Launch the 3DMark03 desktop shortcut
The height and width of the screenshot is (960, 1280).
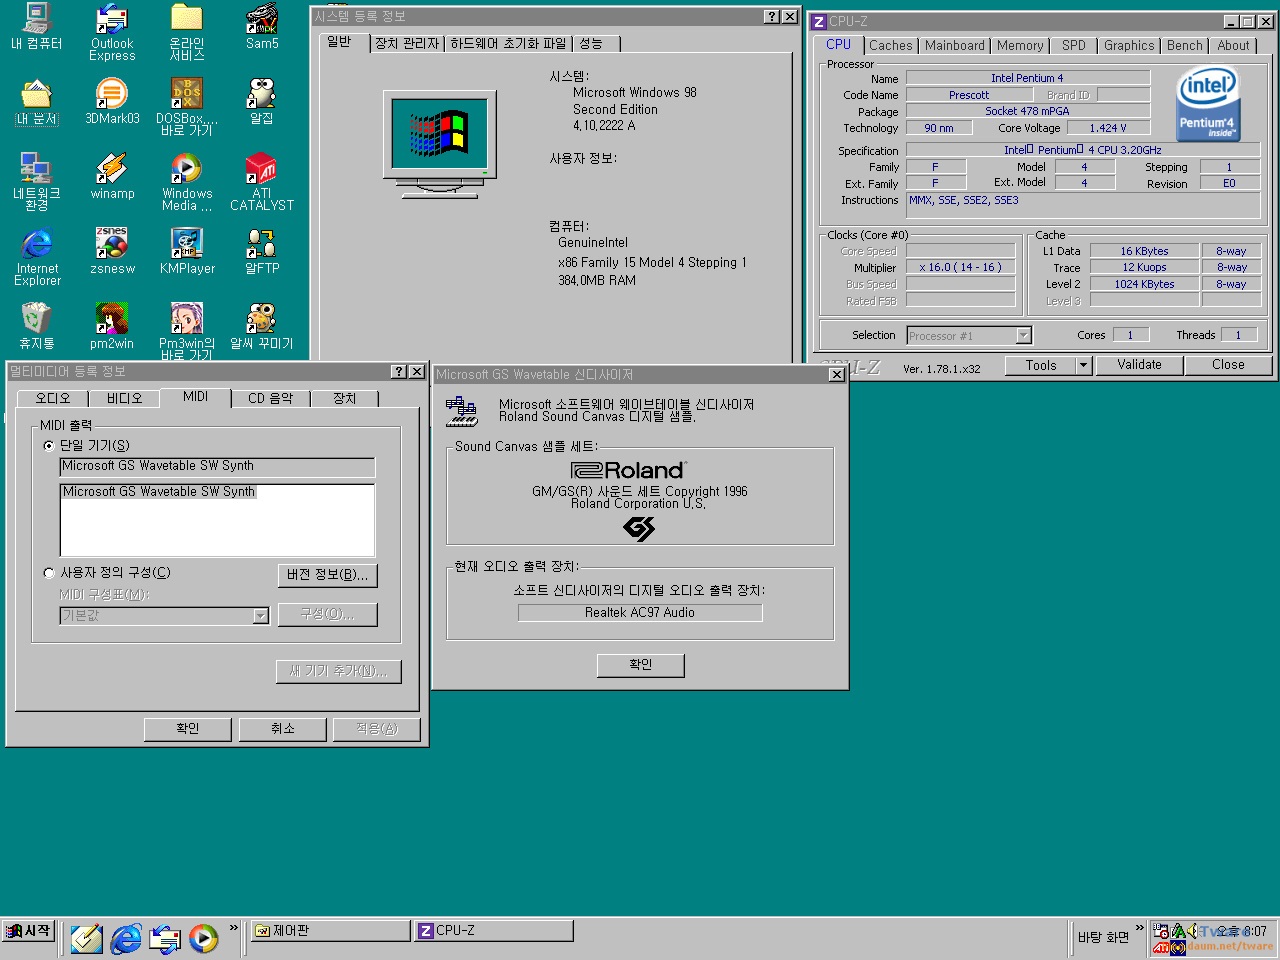pos(112,102)
